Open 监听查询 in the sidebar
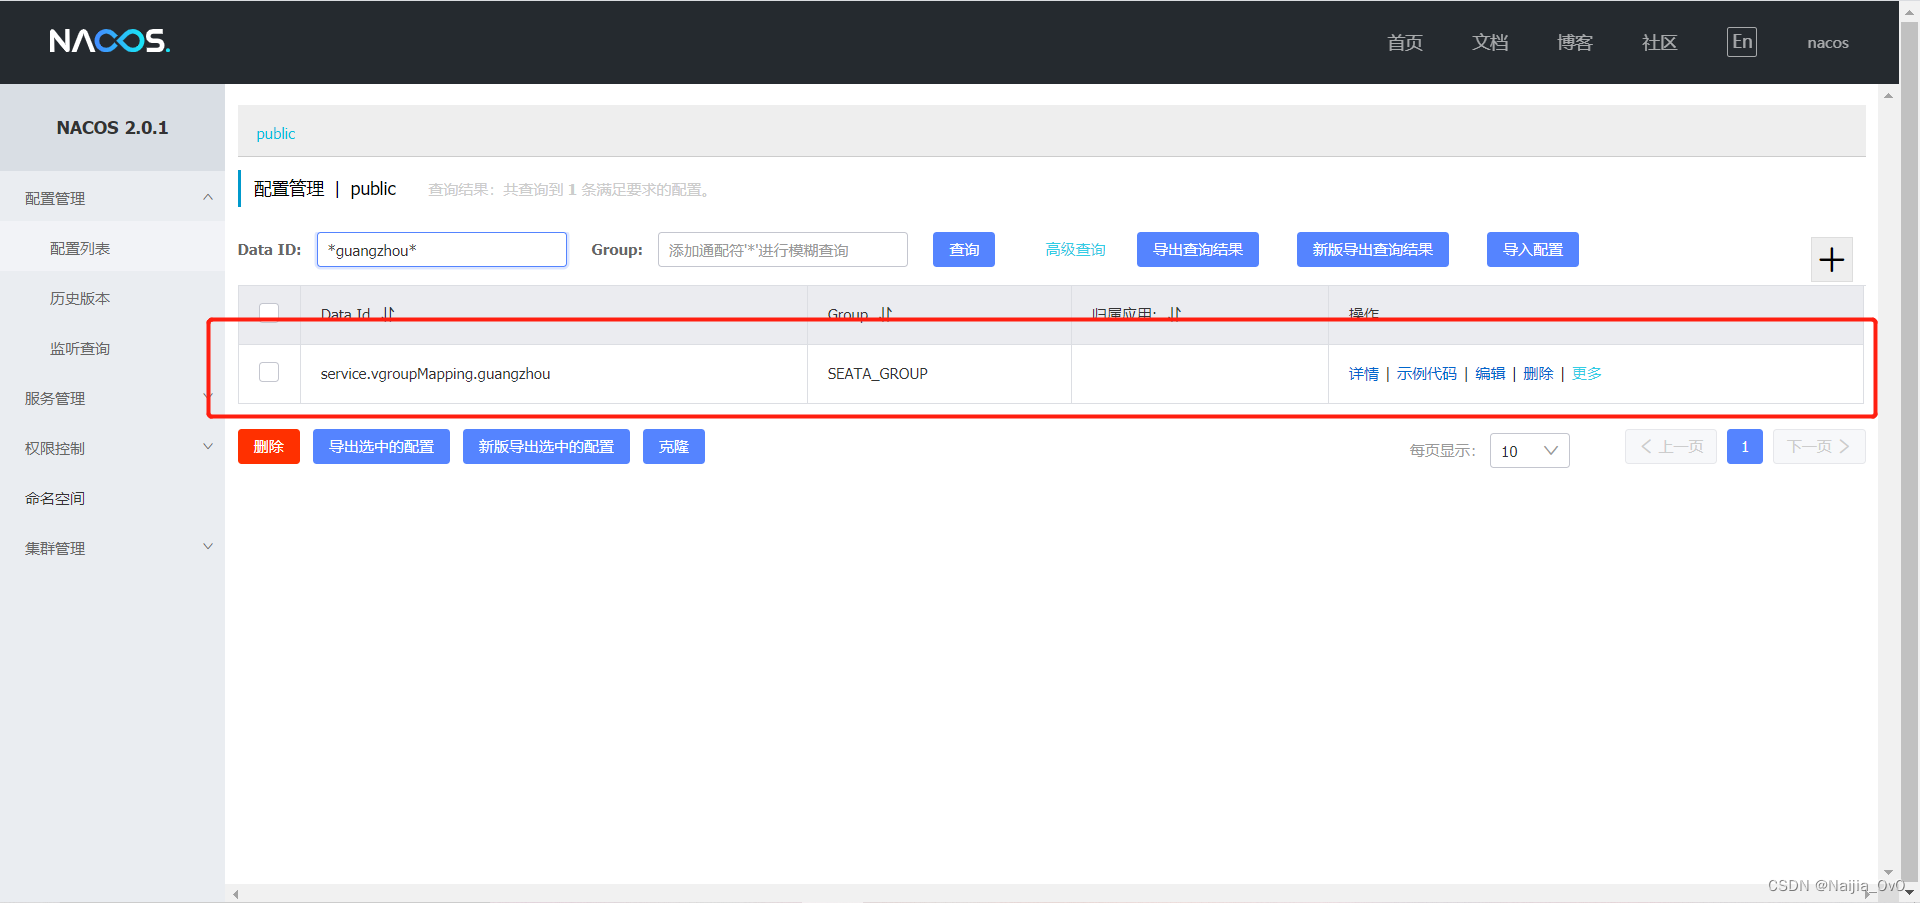1920x903 pixels. [x=80, y=348]
